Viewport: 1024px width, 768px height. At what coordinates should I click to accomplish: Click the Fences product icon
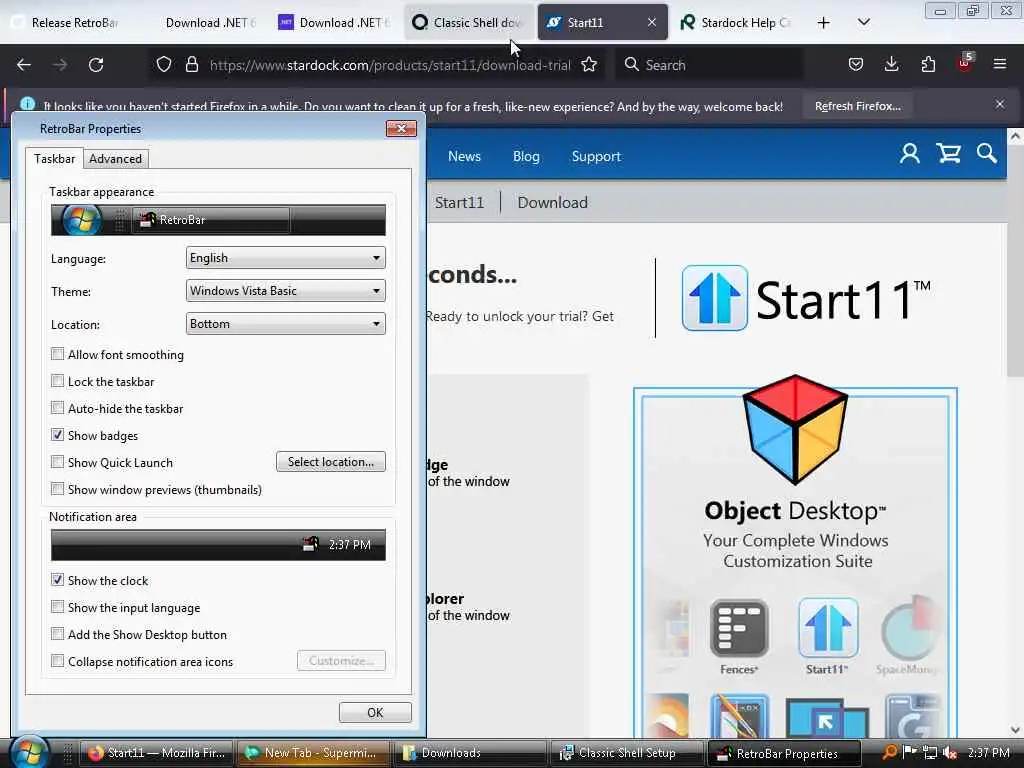[739, 628]
